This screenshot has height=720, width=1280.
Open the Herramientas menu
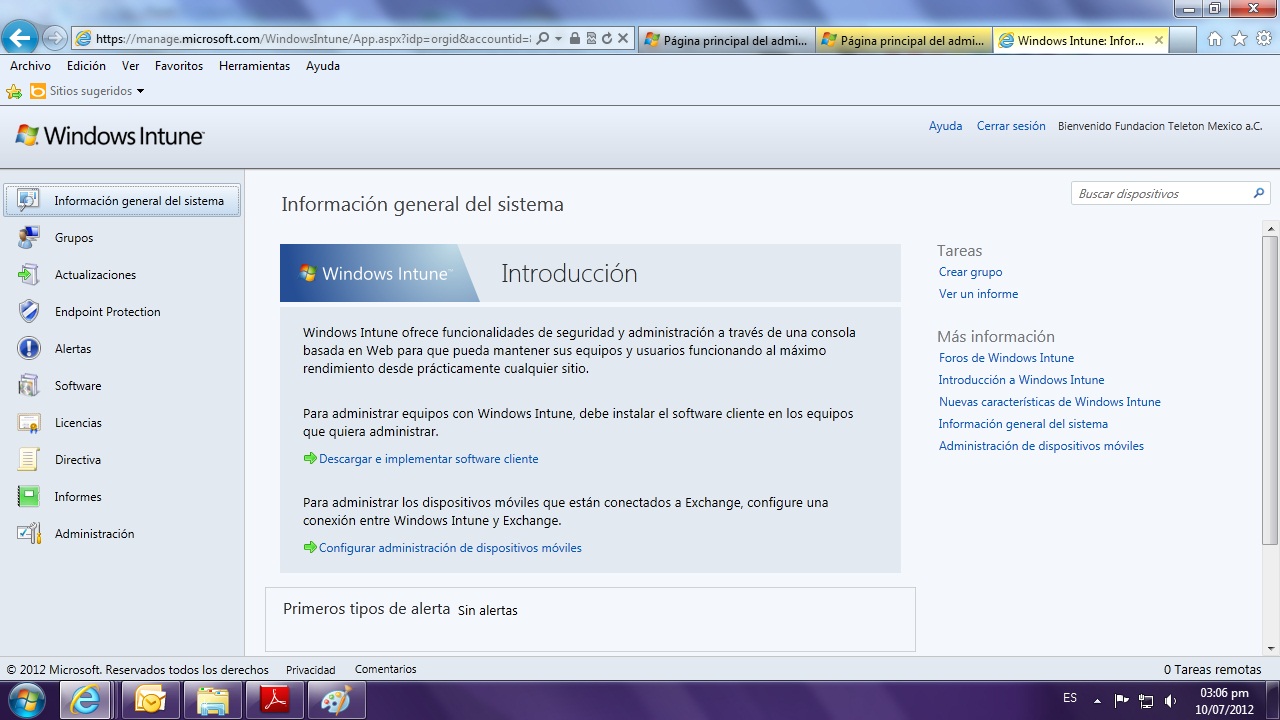tap(254, 66)
